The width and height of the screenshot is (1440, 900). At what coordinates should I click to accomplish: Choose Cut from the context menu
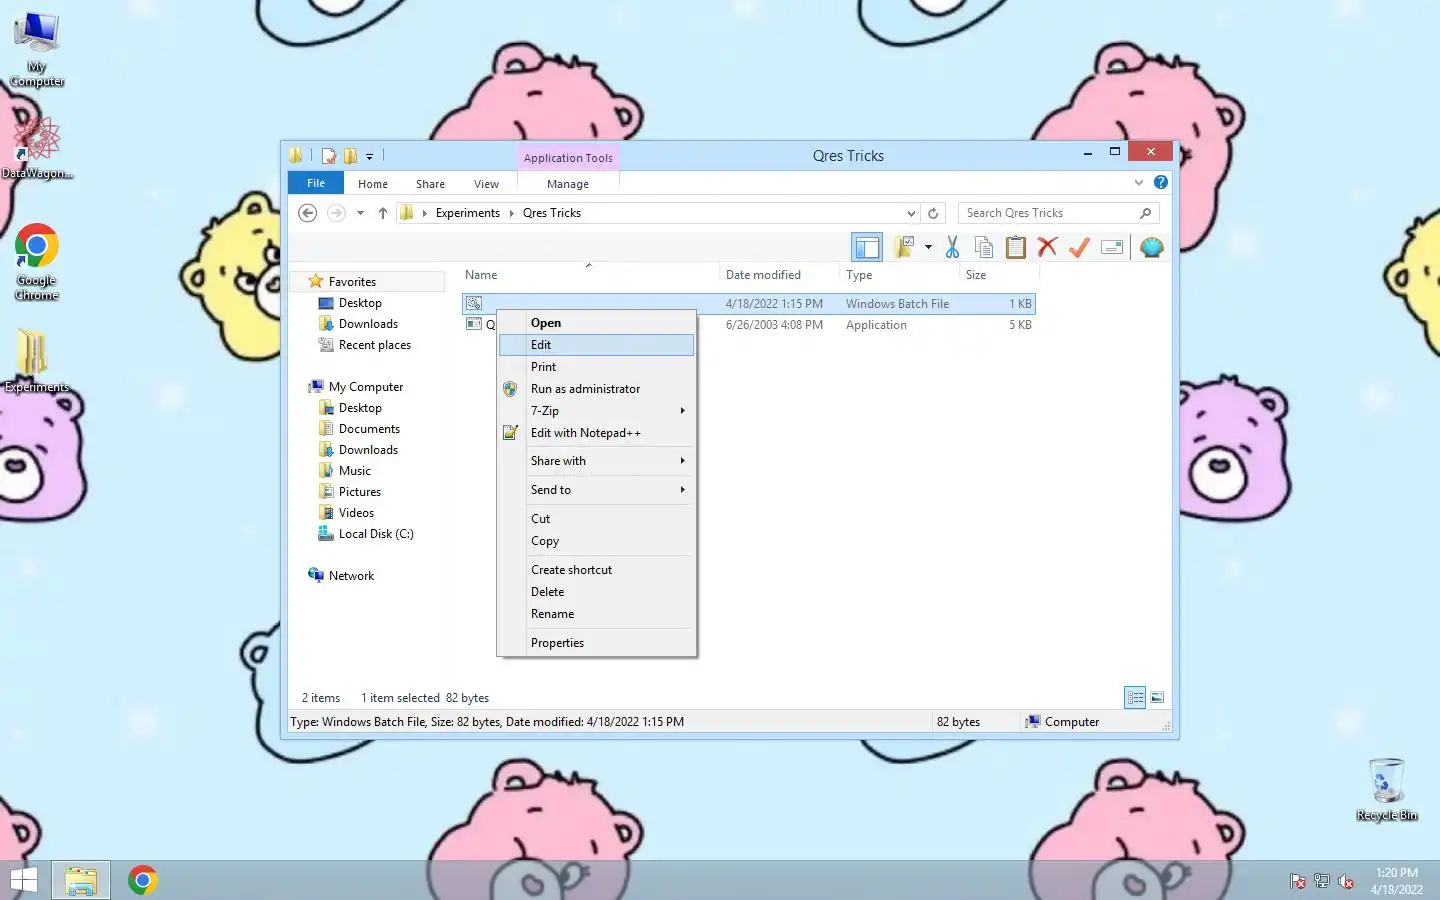pos(597,519)
